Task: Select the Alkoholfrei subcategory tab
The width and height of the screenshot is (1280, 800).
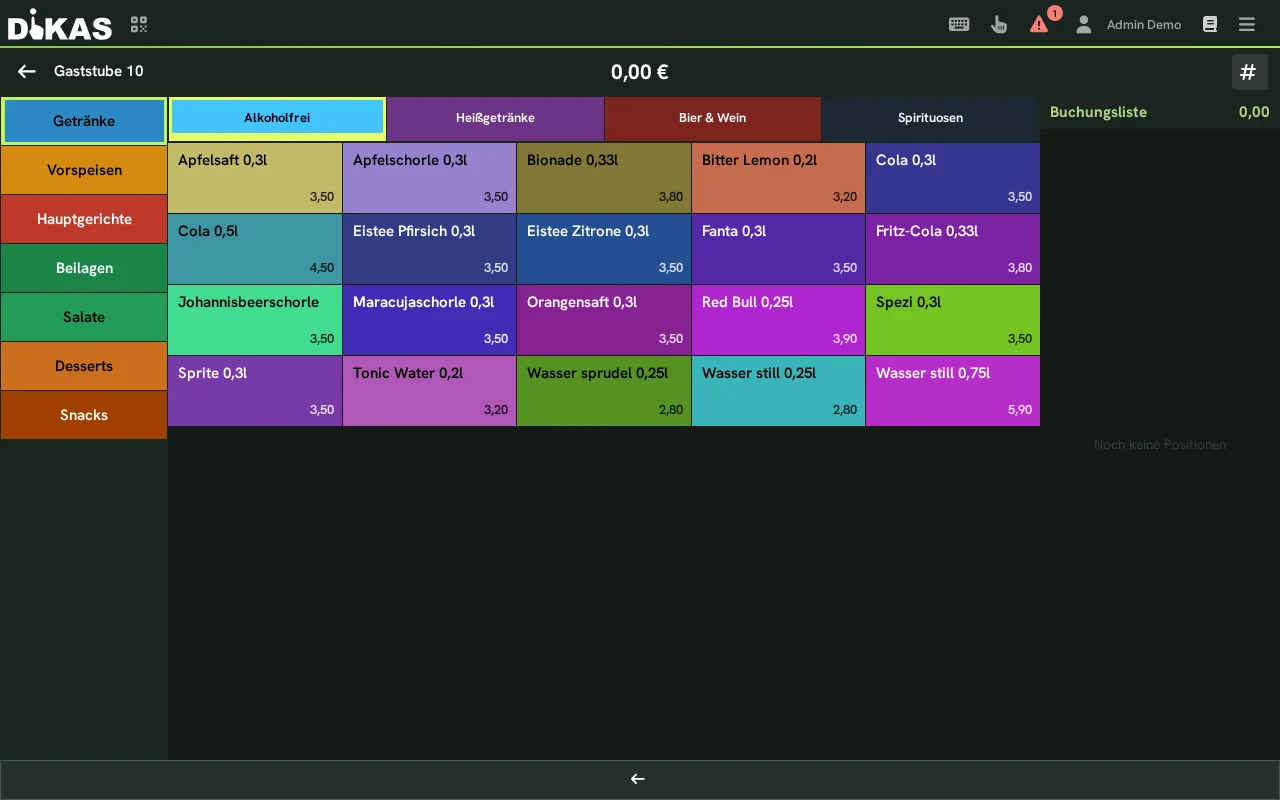Action: [x=277, y=117]
